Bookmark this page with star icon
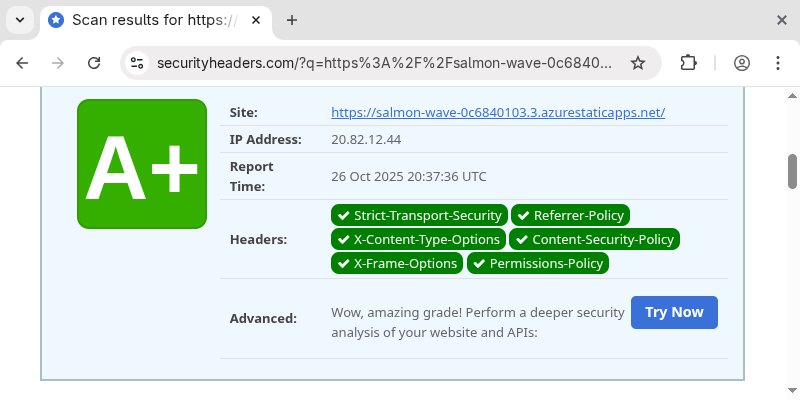This screenshot has width=800, height=400. tap(637, 63)
